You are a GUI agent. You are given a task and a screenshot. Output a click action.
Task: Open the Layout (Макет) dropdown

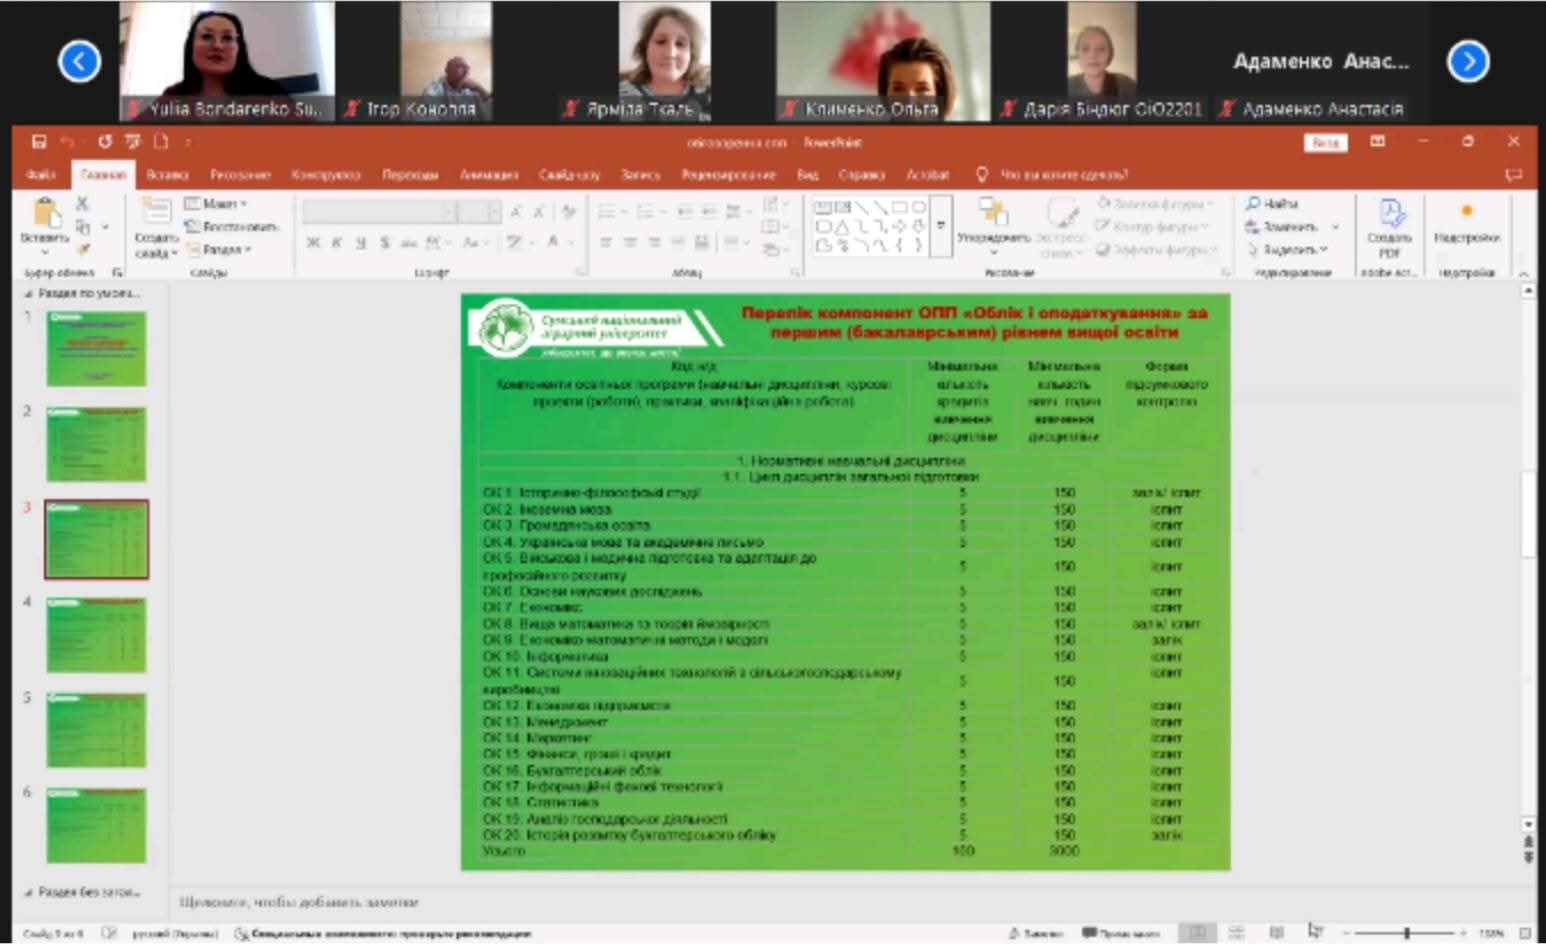point(217,203)
